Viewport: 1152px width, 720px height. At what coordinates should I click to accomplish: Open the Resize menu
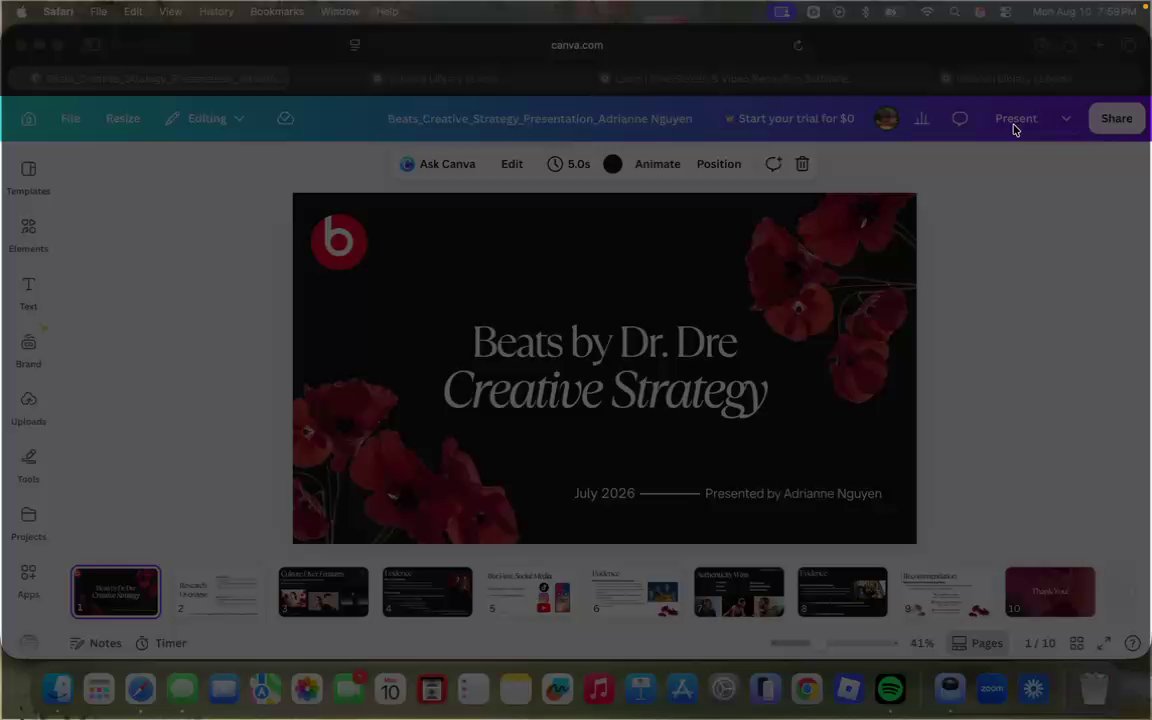tap(123, 118)
